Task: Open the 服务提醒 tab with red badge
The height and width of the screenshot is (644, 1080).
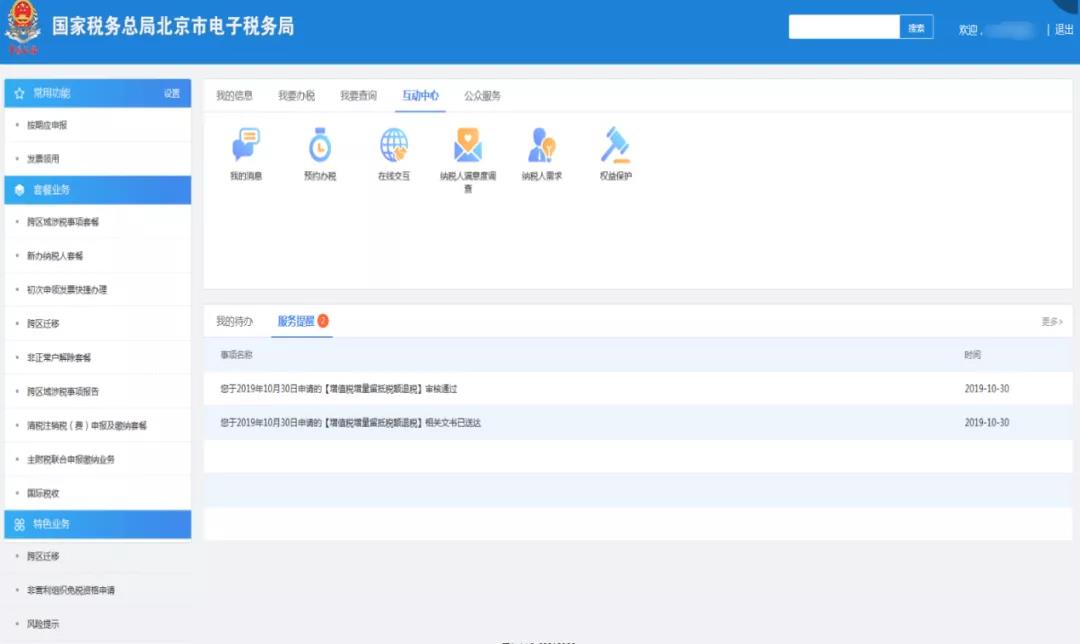Action: click(x=295, y=322)
